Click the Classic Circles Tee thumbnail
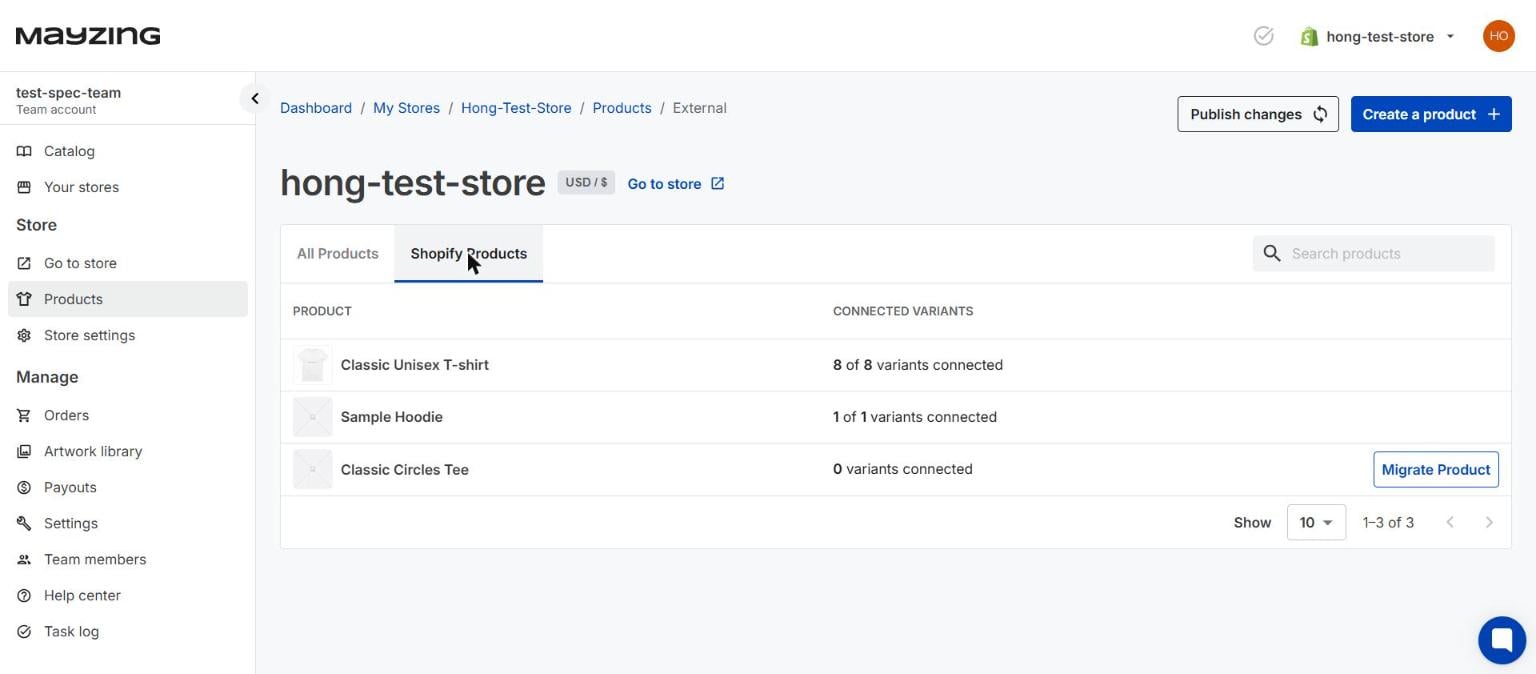This screenshot has width=1536, height=674. tap(313, 469)
